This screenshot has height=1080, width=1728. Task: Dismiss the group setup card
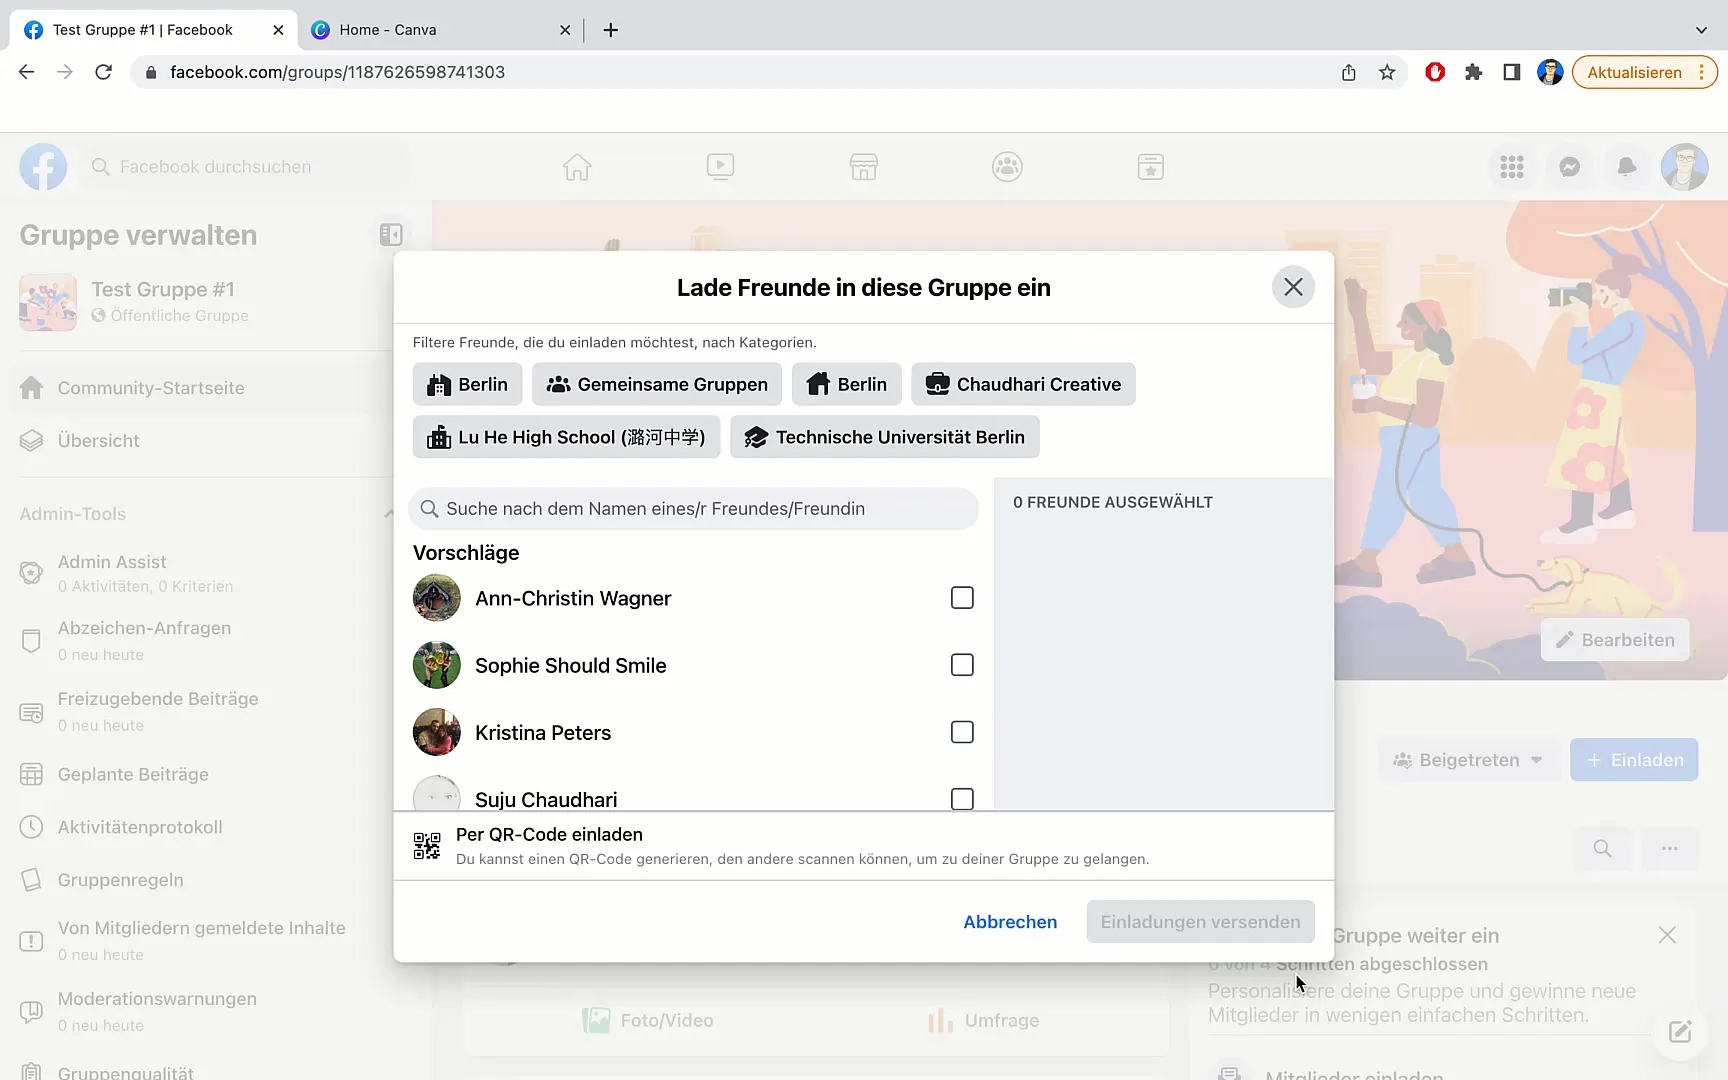[x=1667, y=935]
